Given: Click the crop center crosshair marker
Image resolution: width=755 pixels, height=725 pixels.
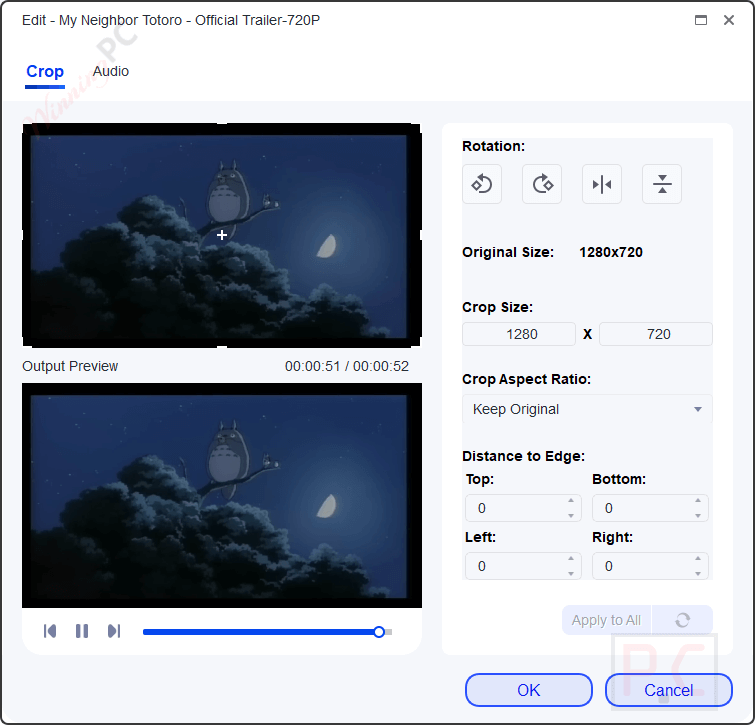Looking at the screenshot, I should click(222, 235).
